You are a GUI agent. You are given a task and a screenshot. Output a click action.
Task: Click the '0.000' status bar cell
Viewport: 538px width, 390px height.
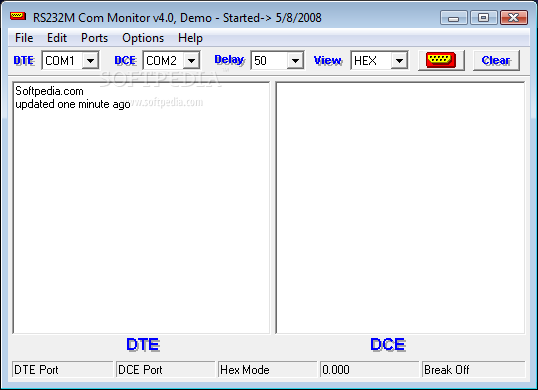(x=370, y=369)
